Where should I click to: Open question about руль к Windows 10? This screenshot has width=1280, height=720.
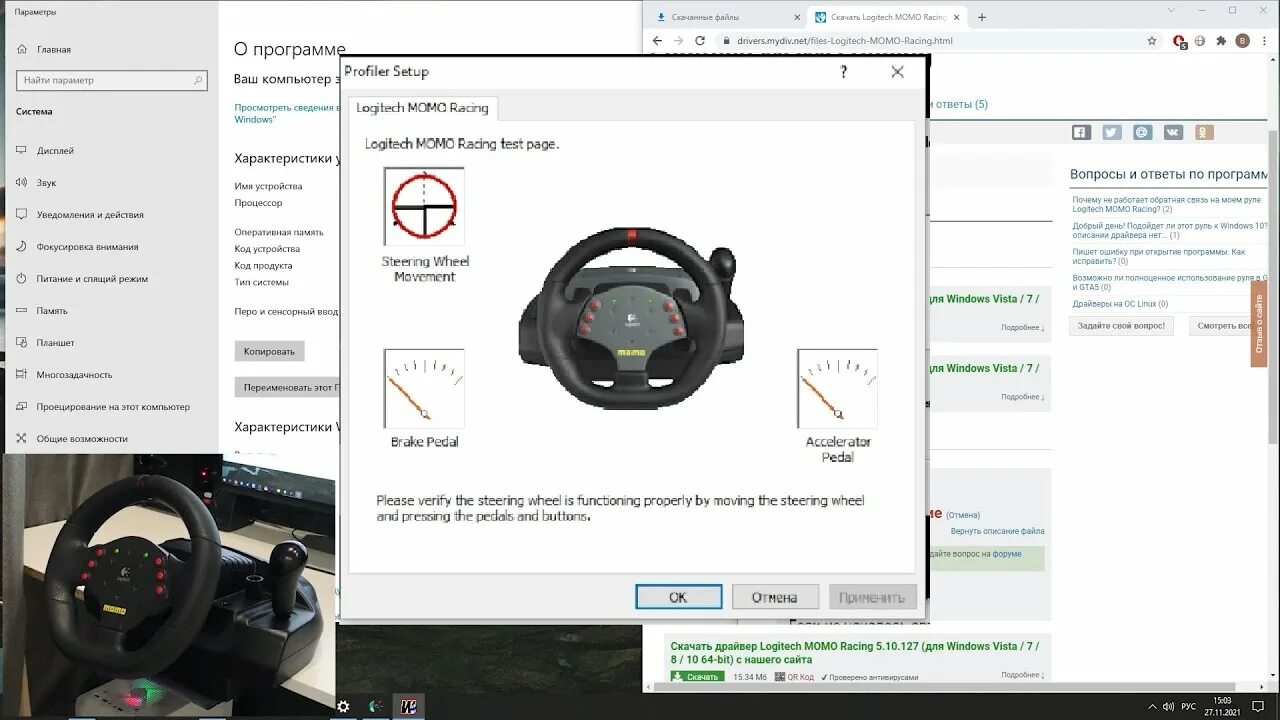[1170, 230]
